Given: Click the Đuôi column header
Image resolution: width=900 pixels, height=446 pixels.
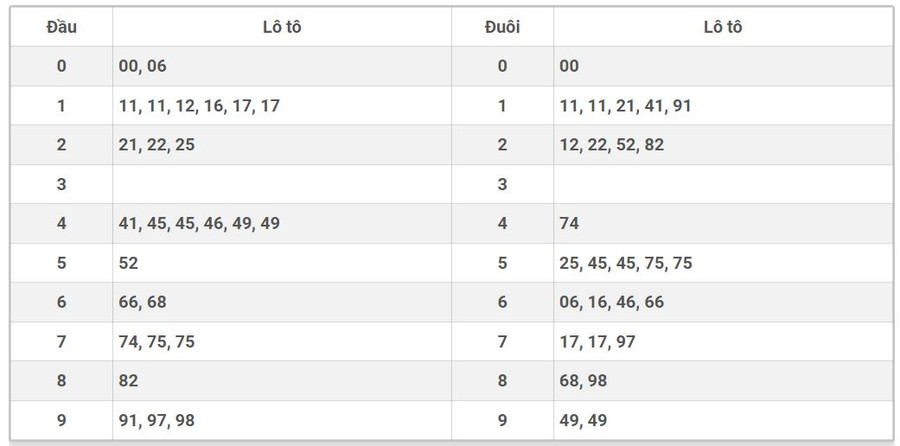Looking at the screenshot, I should [502, 27].
